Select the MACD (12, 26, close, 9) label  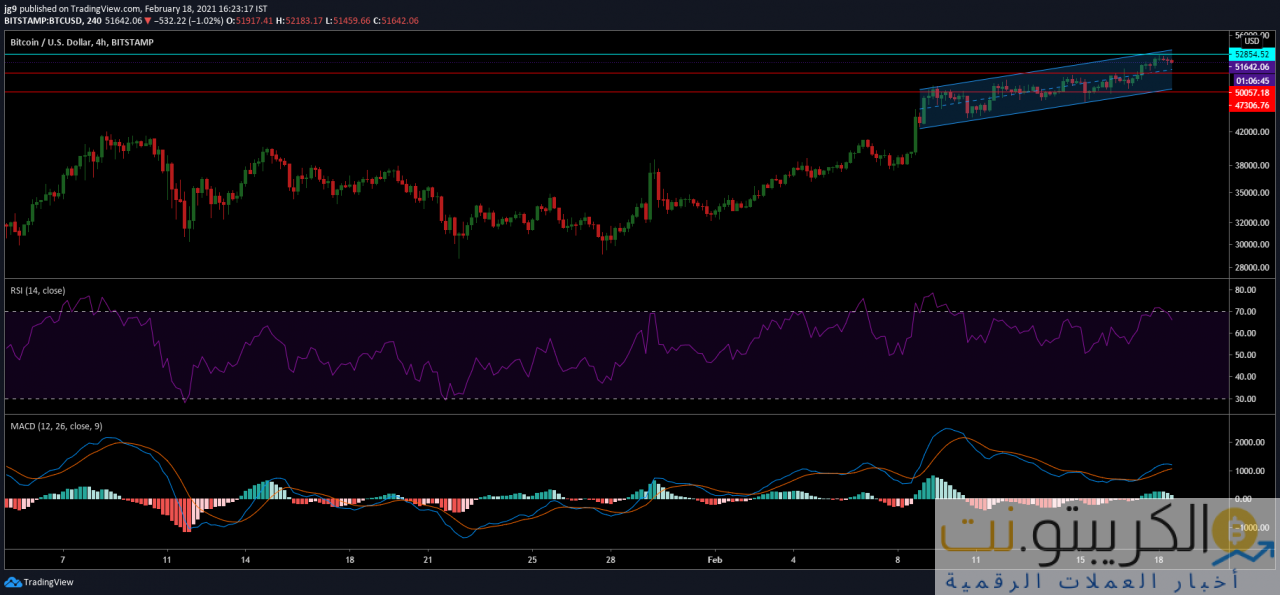[x=55, y=427]
